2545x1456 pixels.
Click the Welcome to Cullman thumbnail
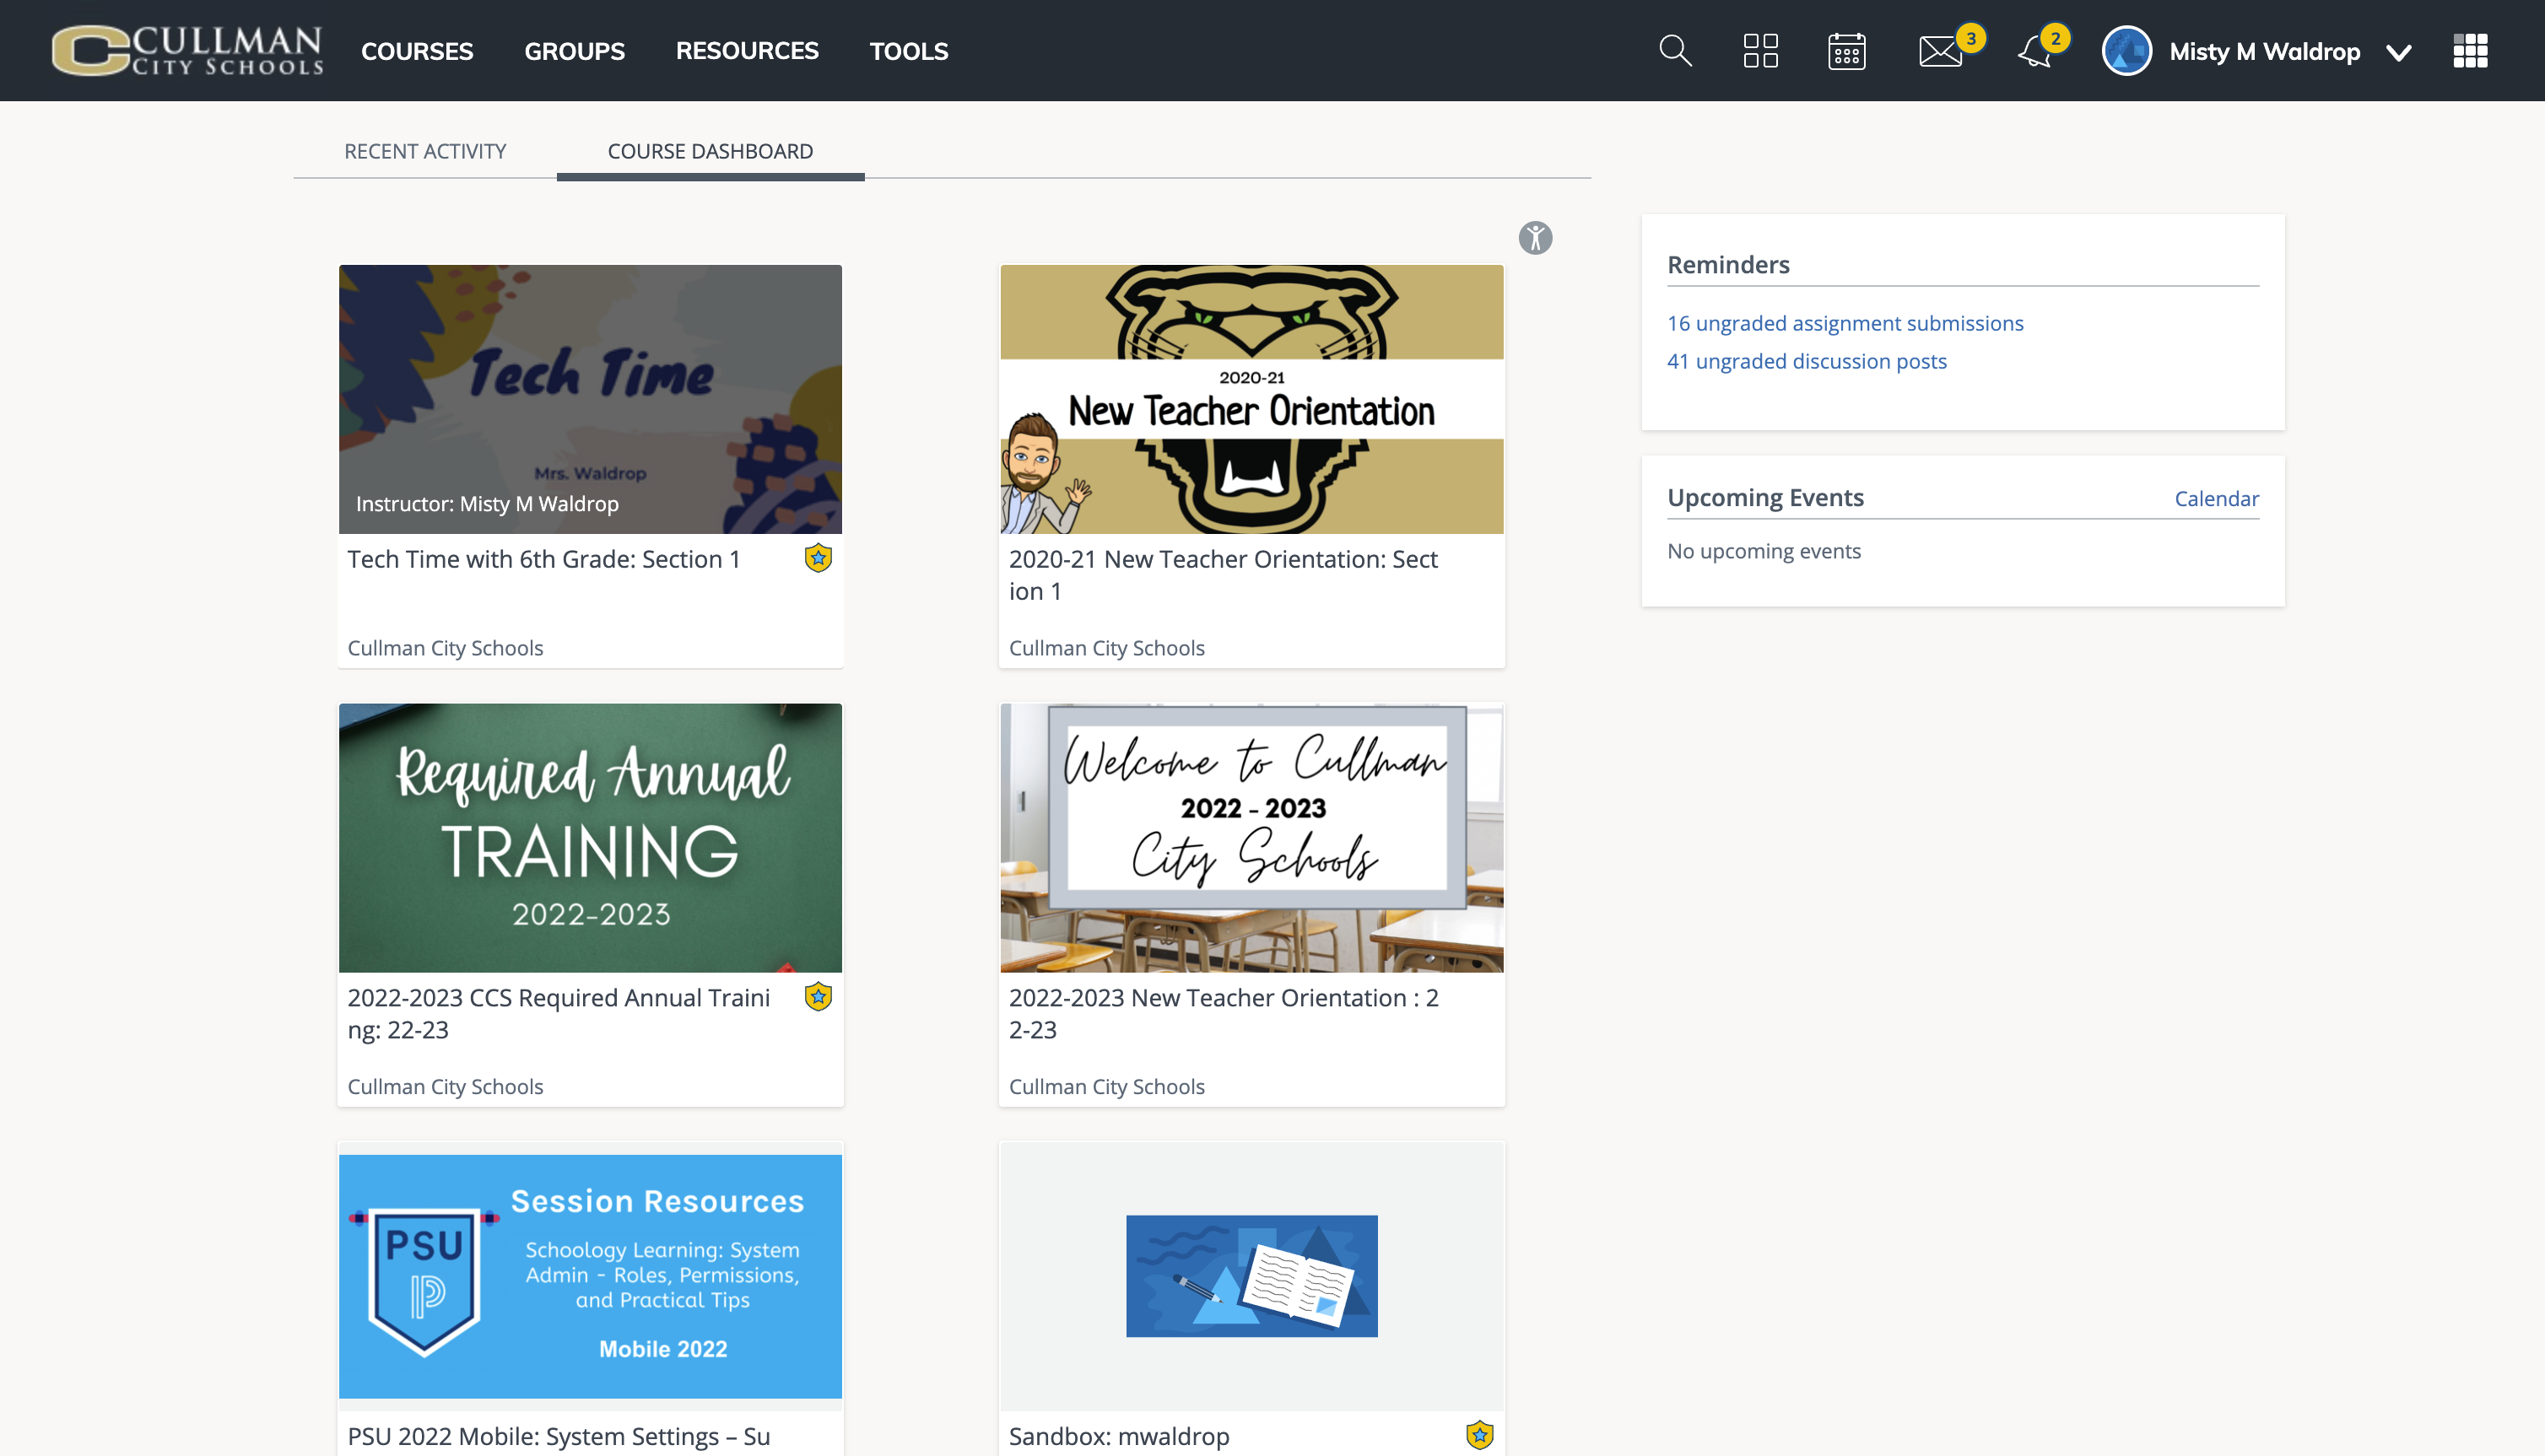1252,838
